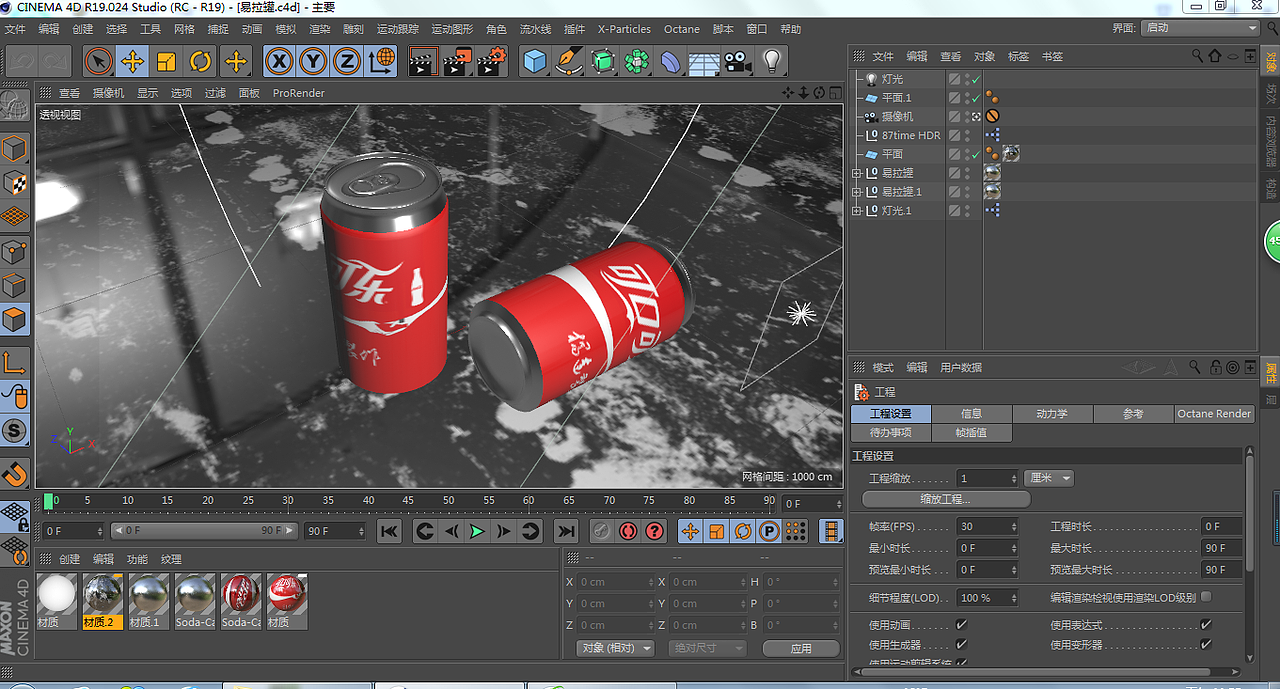Switch to the 信息 tab
The width and height of the screenshot is (1280, 689).
pos(971,413)
